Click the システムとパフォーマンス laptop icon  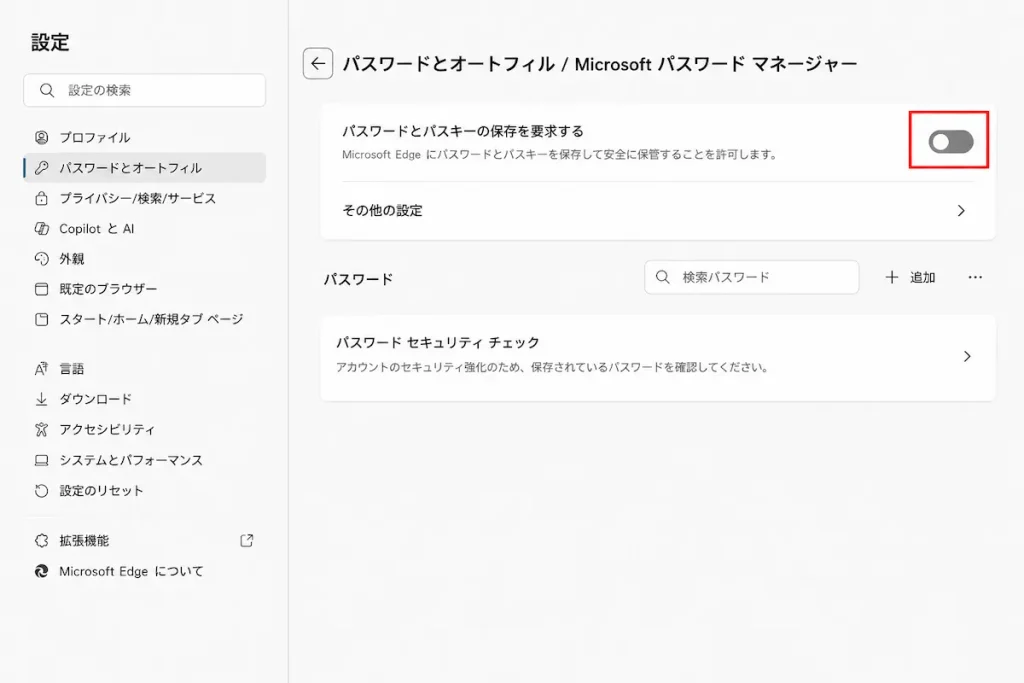41,460
